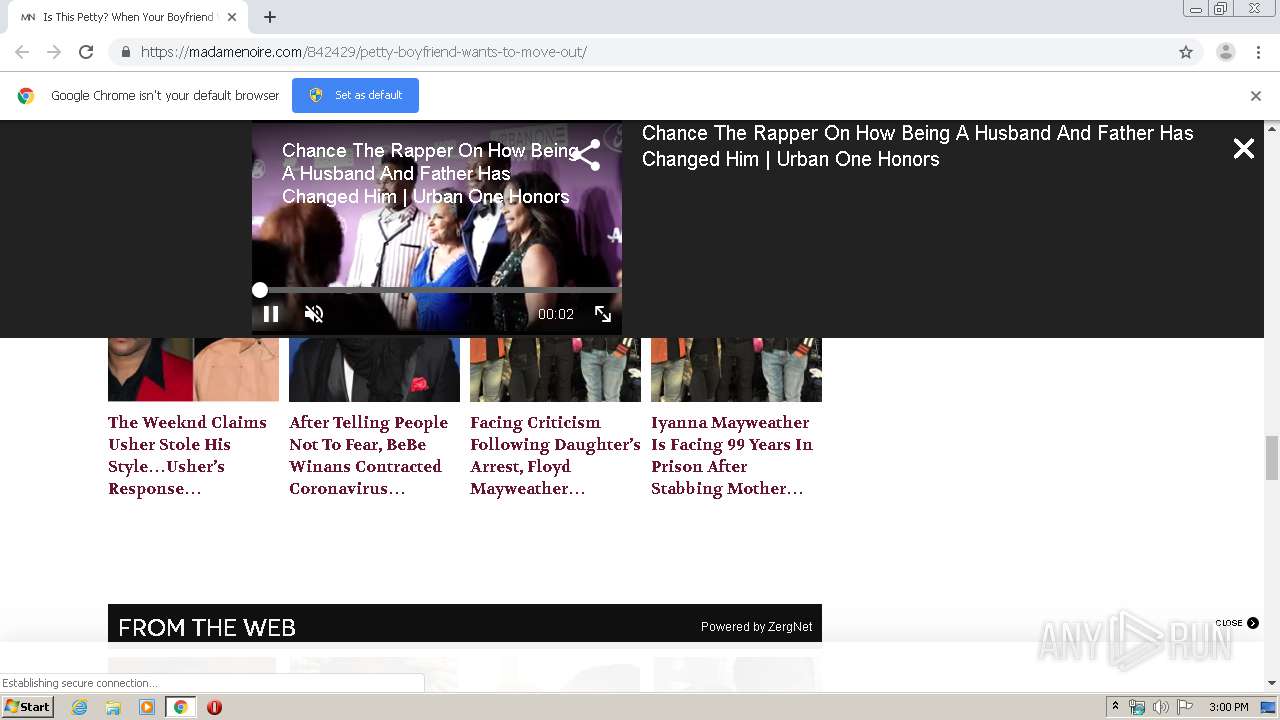
Task: Go back to the previous page
Action: point(22,52)
